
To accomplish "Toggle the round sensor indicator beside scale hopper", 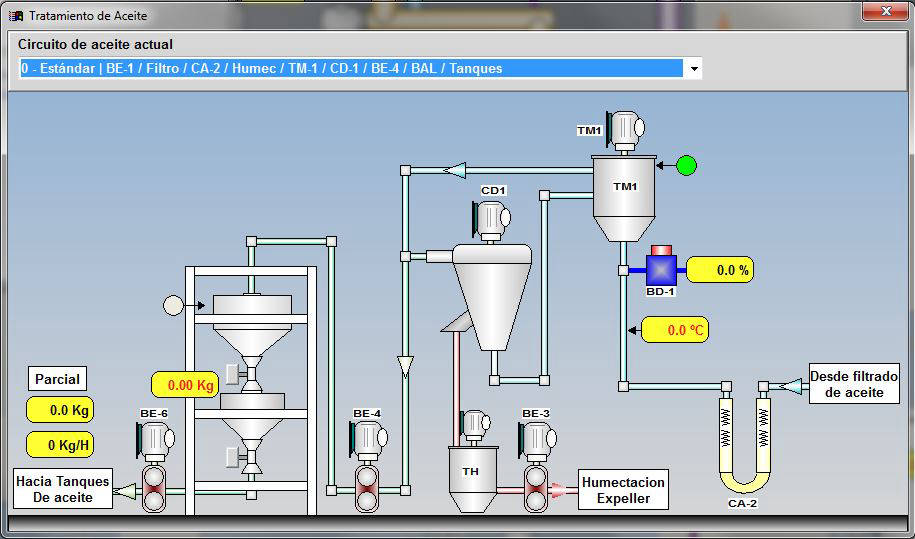I will tap(174, 305).
